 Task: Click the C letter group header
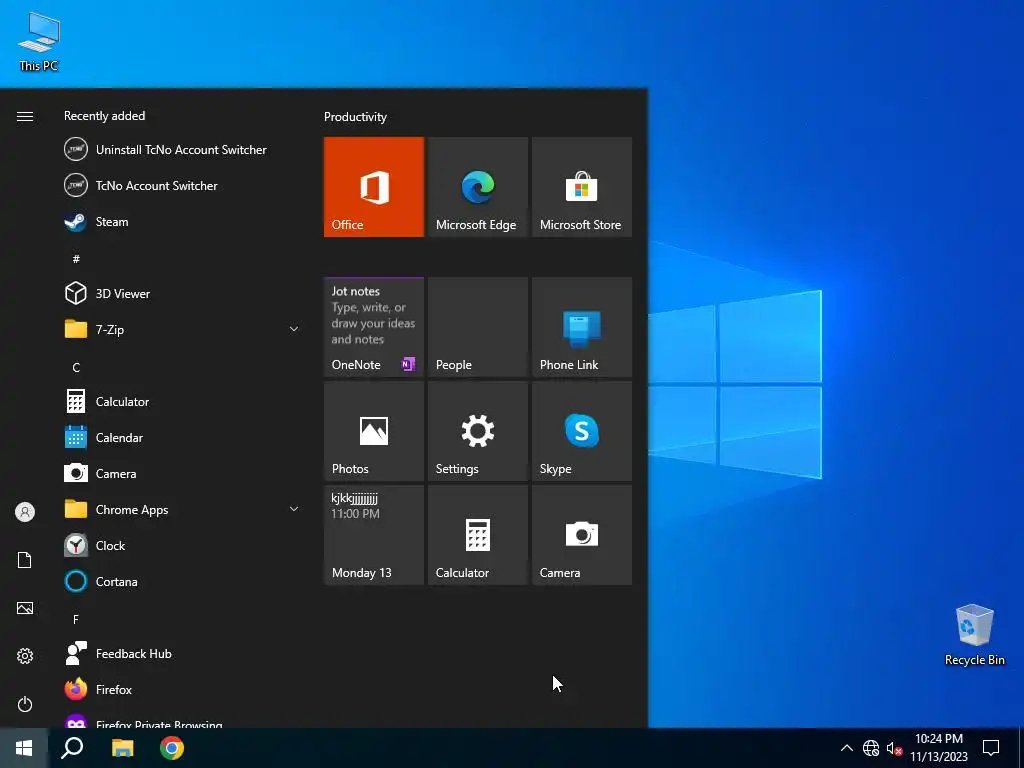pyautogui.click(x=76, y=368)
